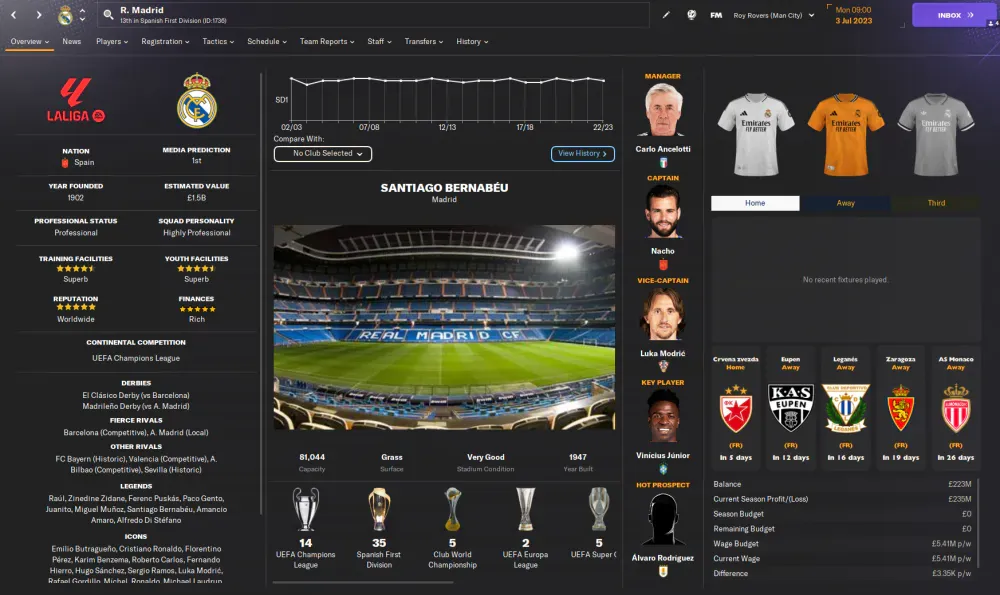
Task: Click the Santiago Bernabéu stadium photo
Action: [x=445, y=327]
